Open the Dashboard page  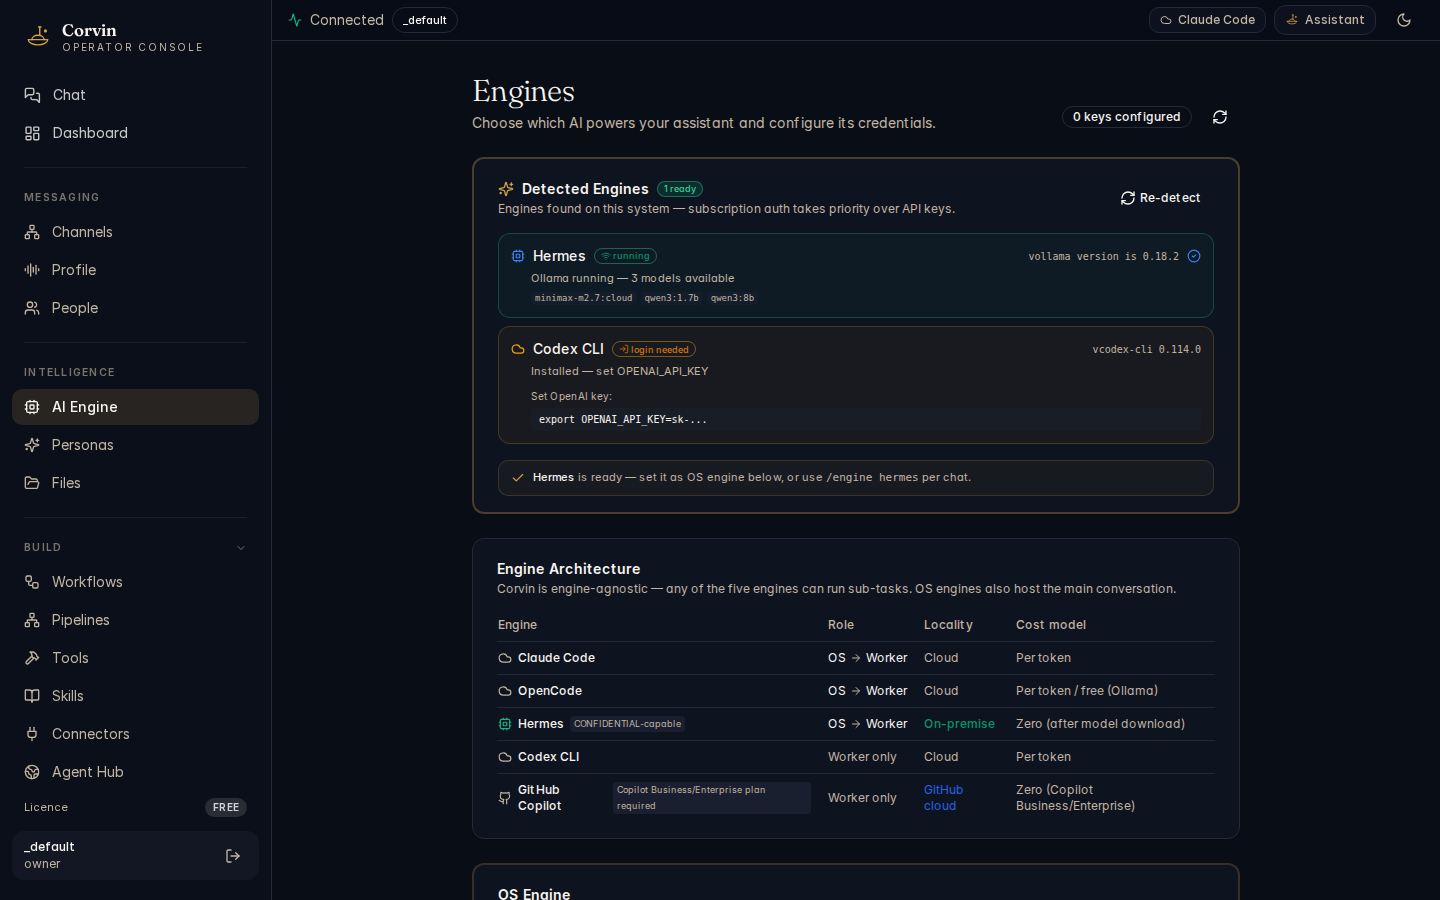[135, 133]
